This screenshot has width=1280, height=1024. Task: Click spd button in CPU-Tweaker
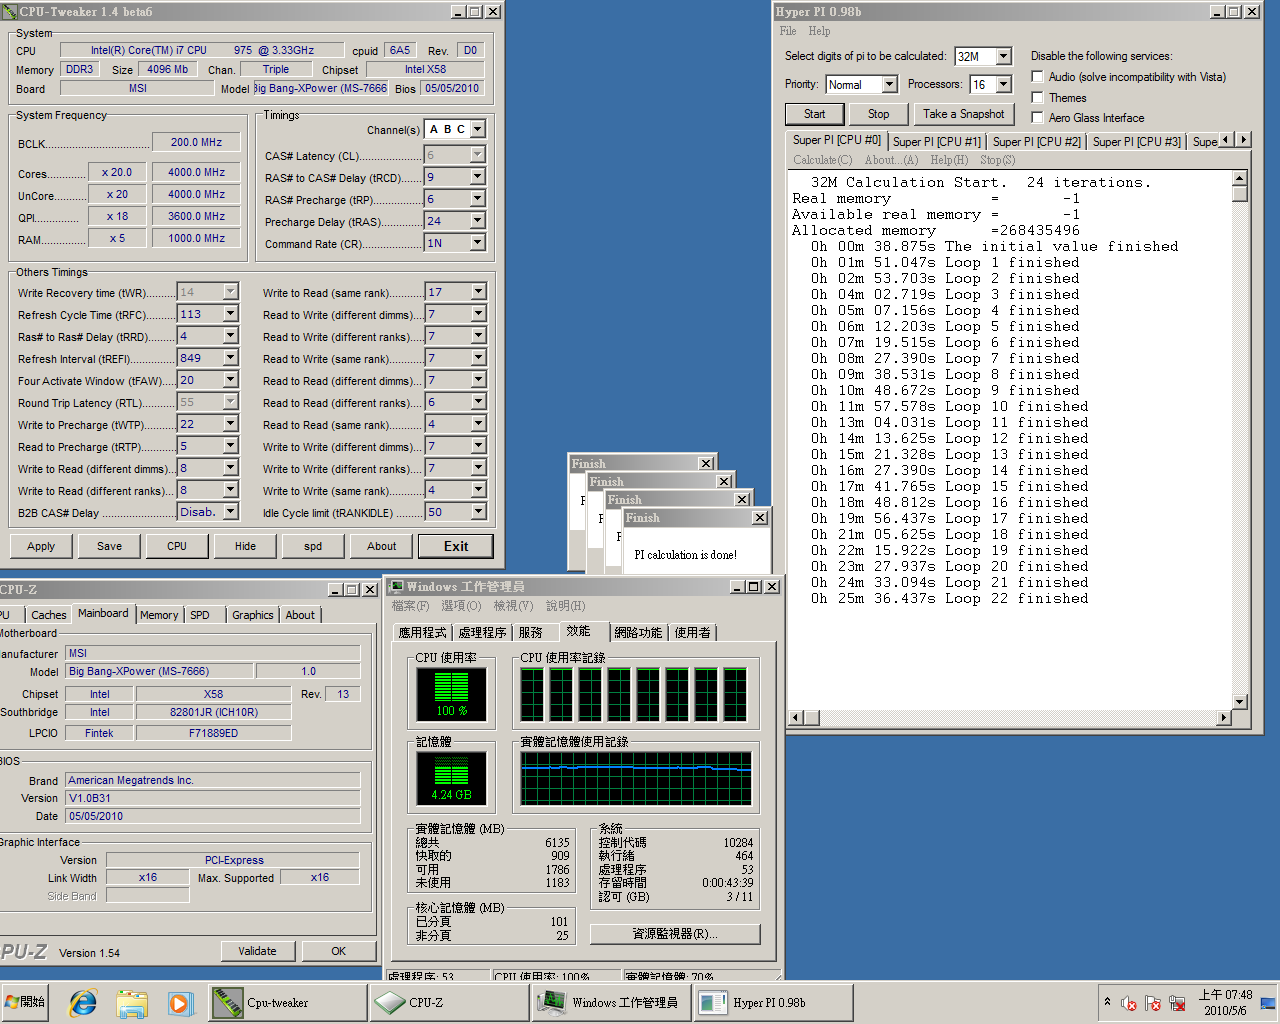[x=313, y=546]
